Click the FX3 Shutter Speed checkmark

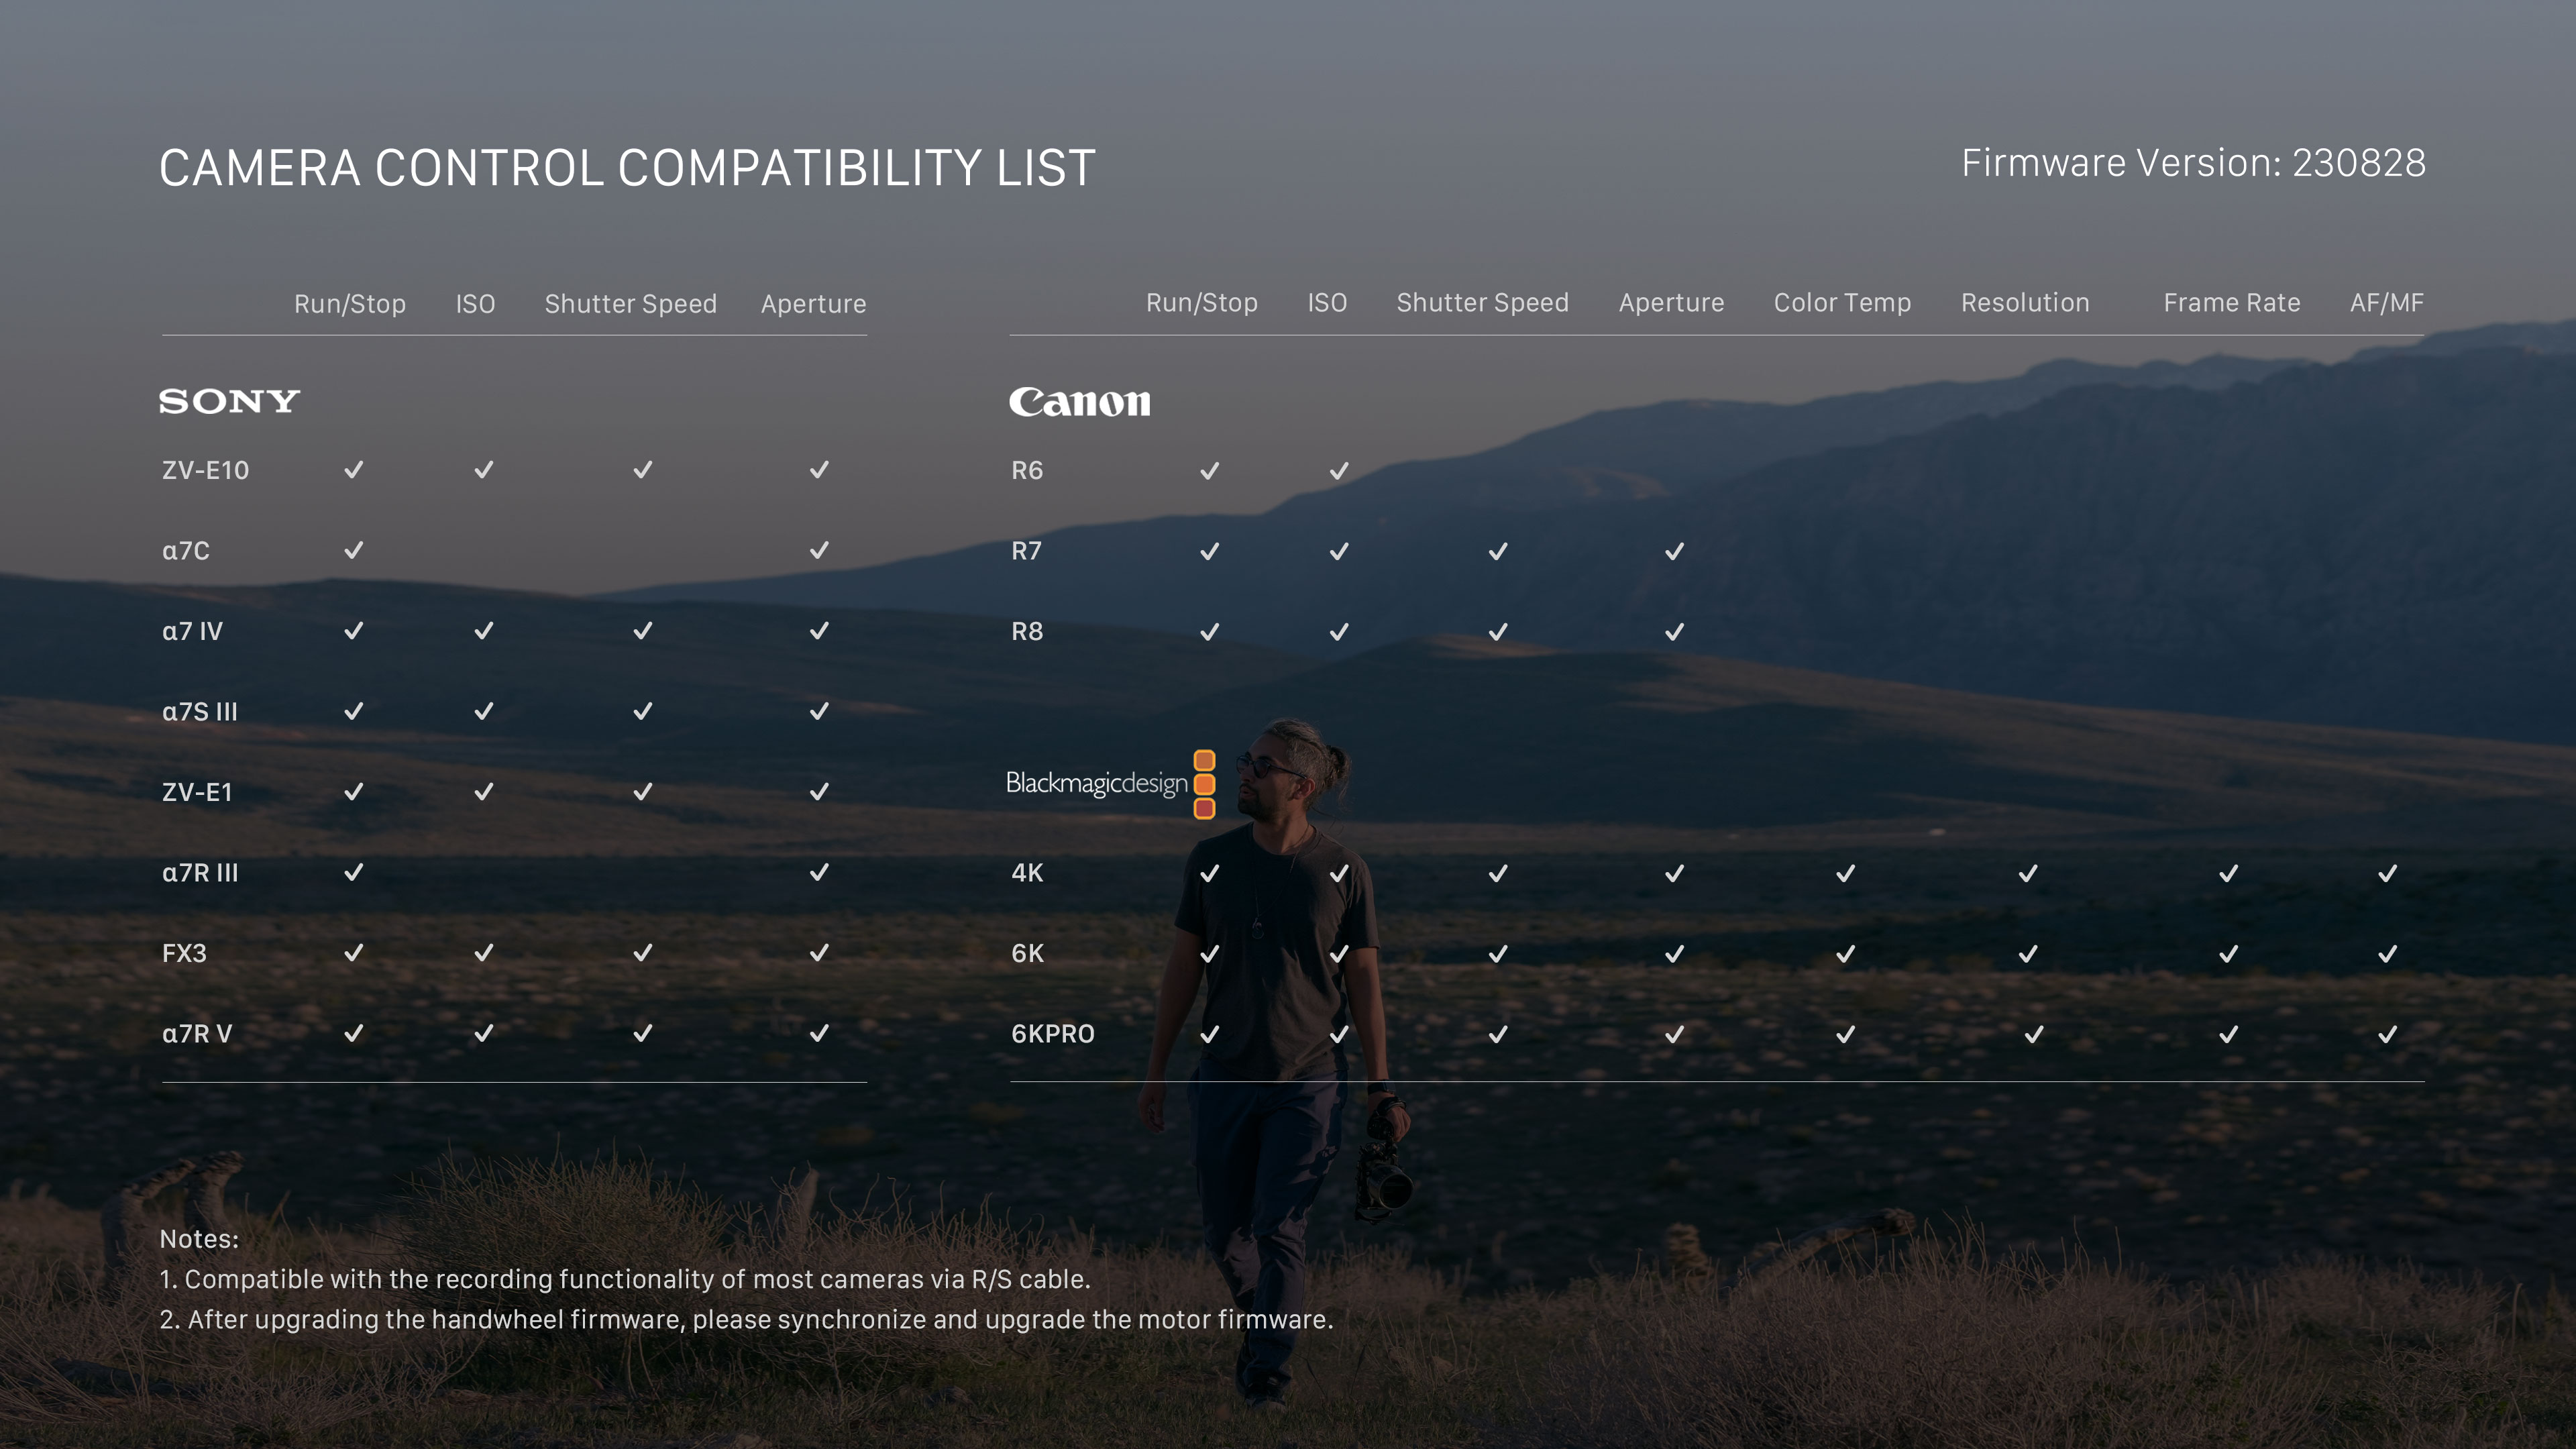pyautogui.click(x=643, y=953)
